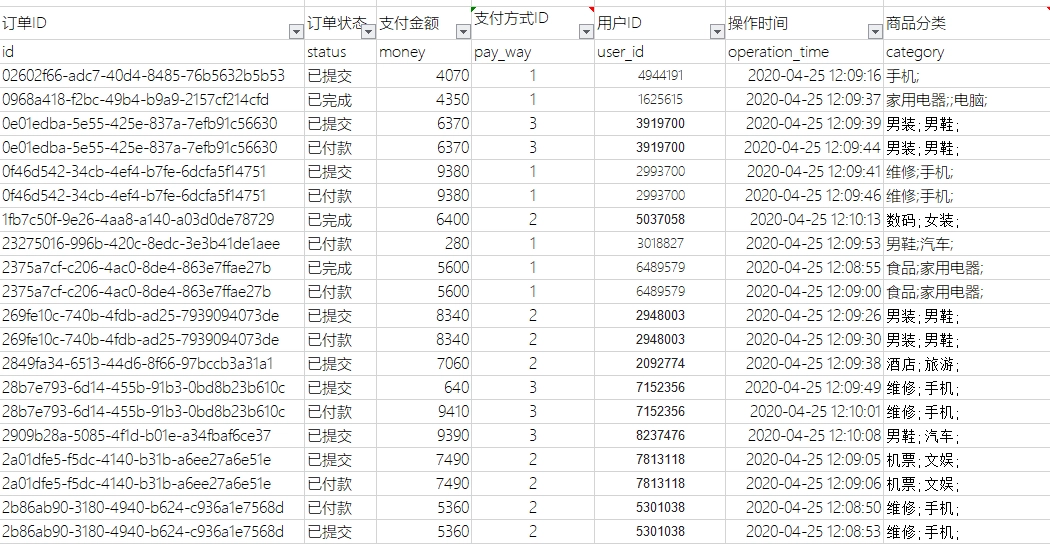Click the 'money' field name cell
Image resolution: width=1050 pixels, height=544 pixels.
424,52
